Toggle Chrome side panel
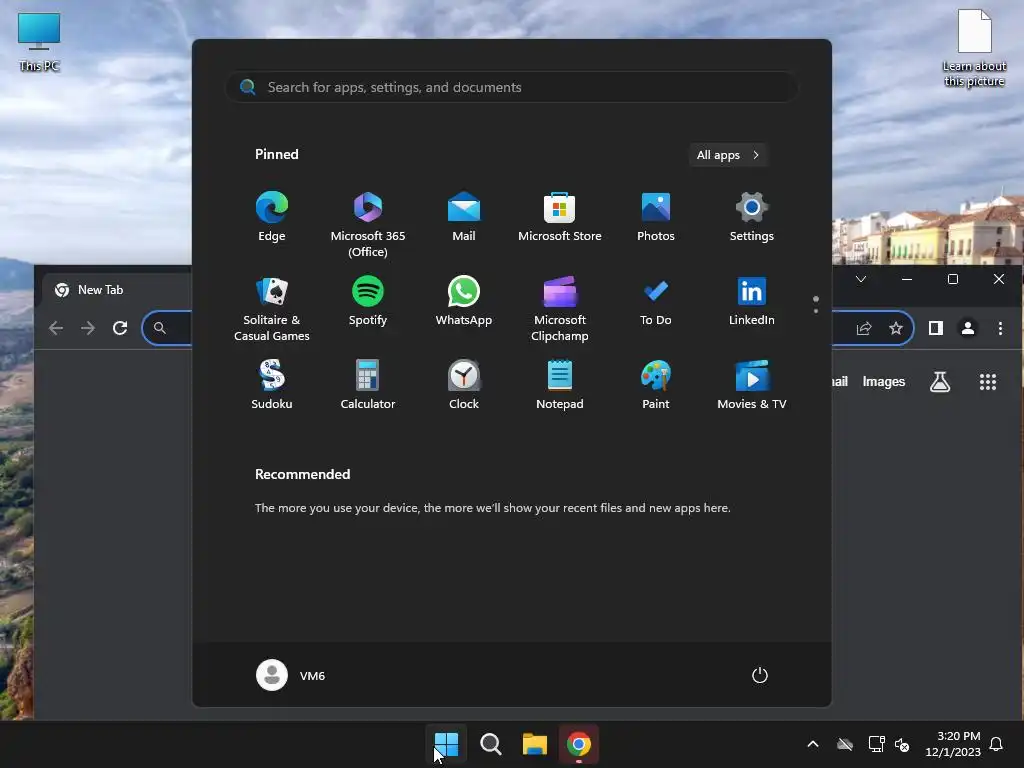This screenshot has width=1024, height=768. point(936,328)
